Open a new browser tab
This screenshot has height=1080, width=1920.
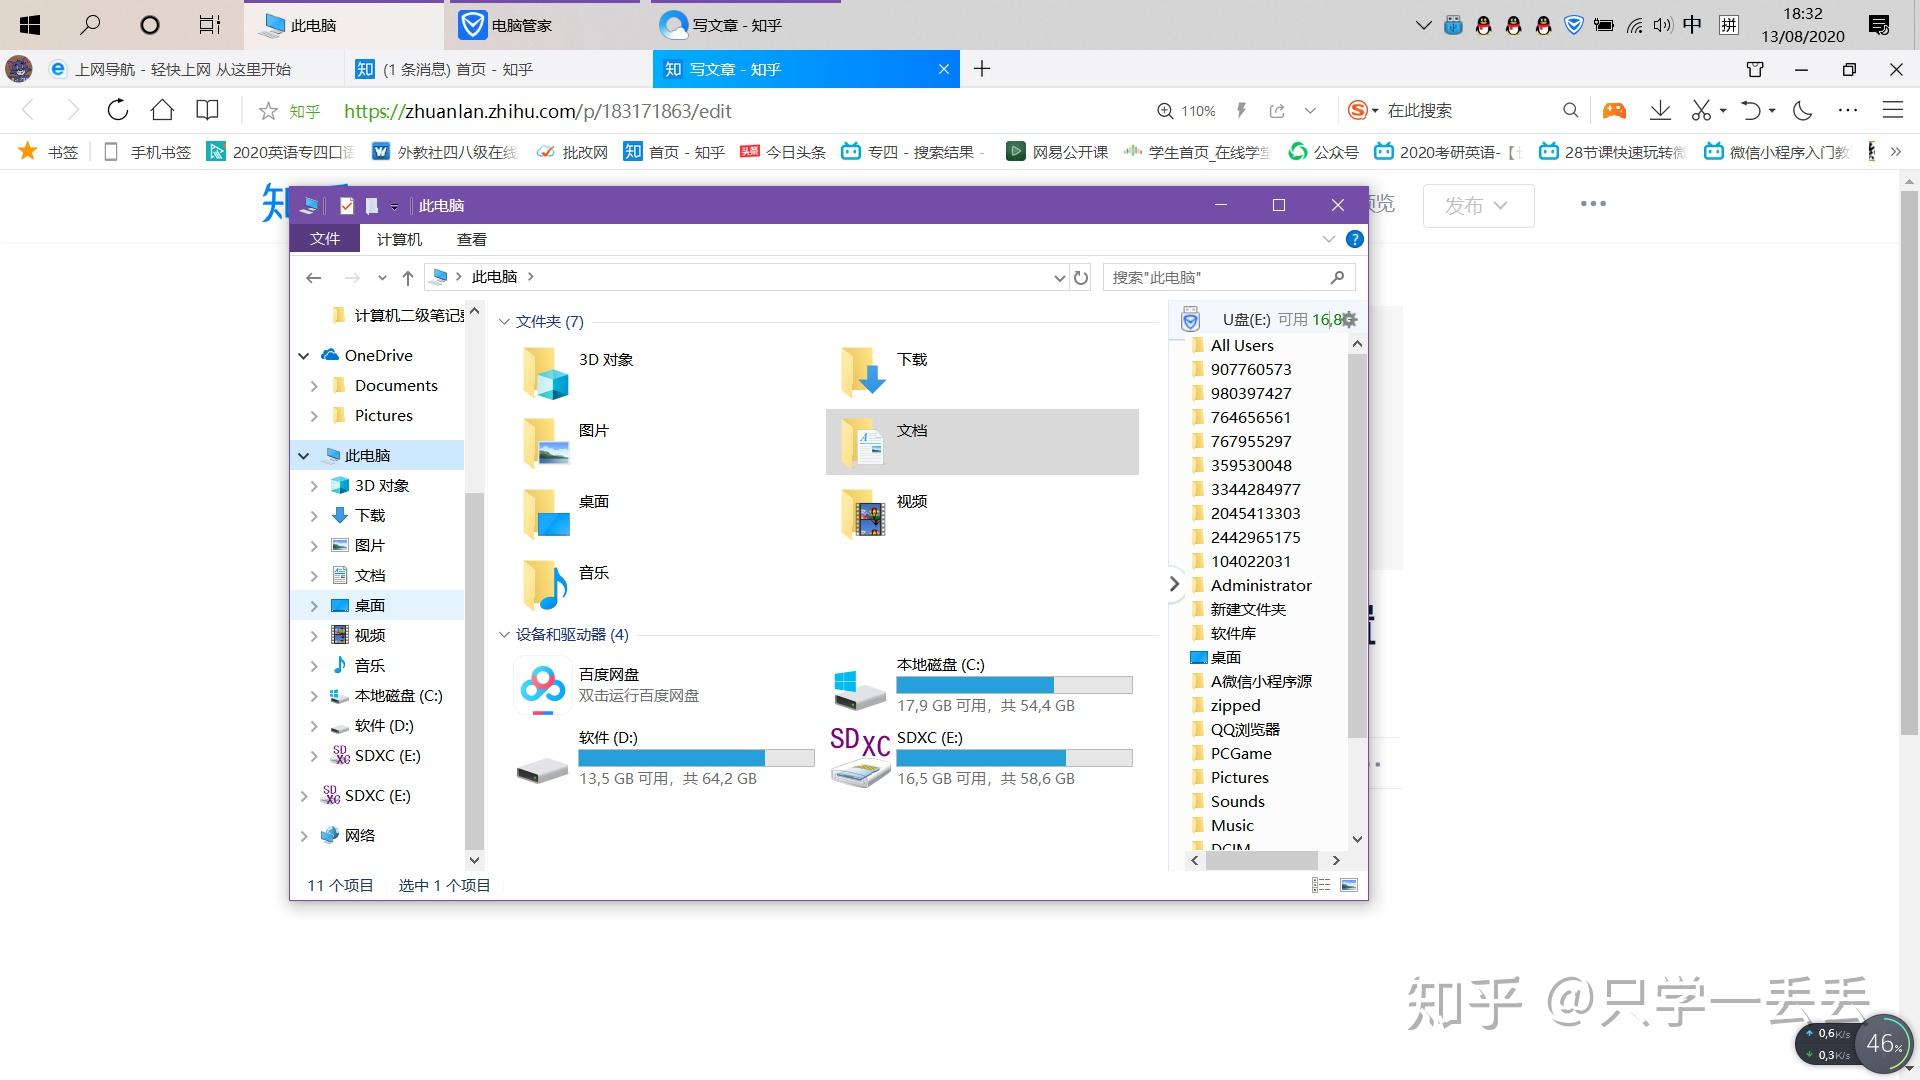[982, 69]
